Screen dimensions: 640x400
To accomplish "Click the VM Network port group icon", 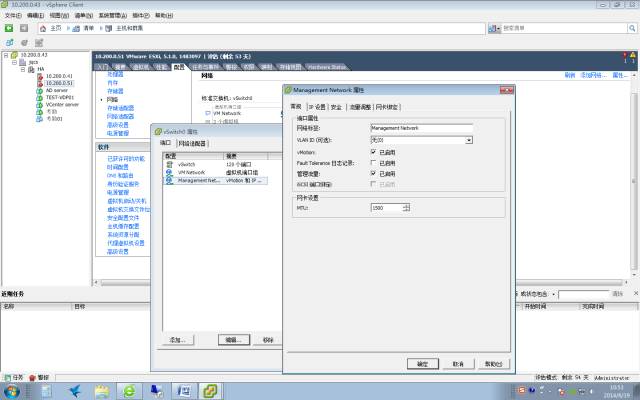I will click(169, 172).
